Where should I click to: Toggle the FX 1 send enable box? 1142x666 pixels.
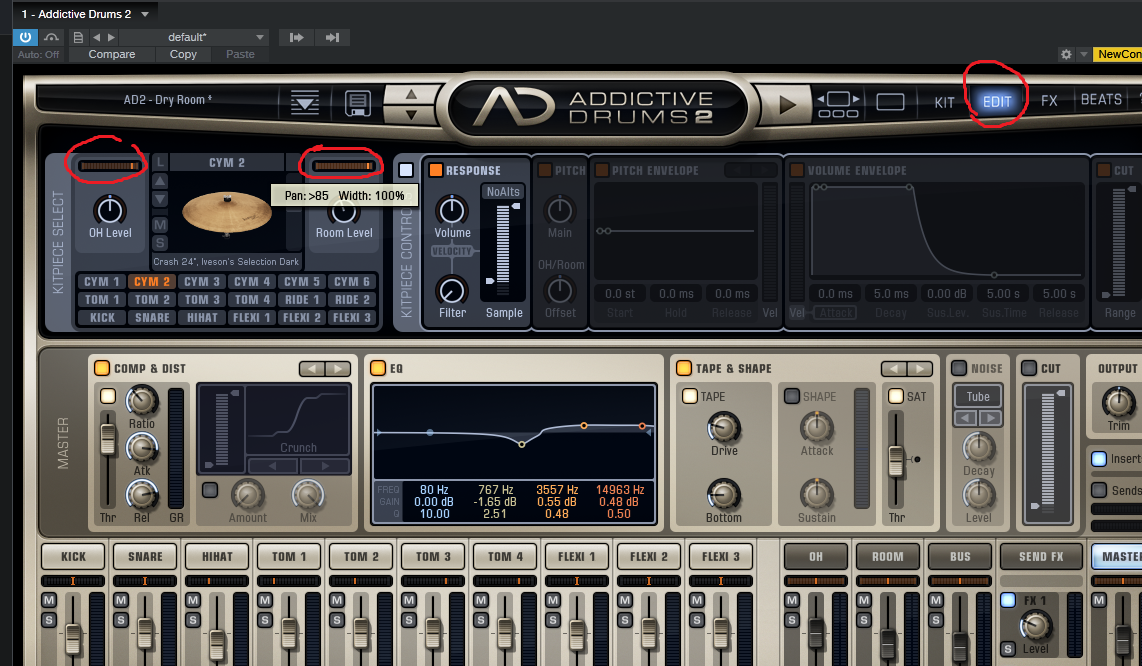1008,600
